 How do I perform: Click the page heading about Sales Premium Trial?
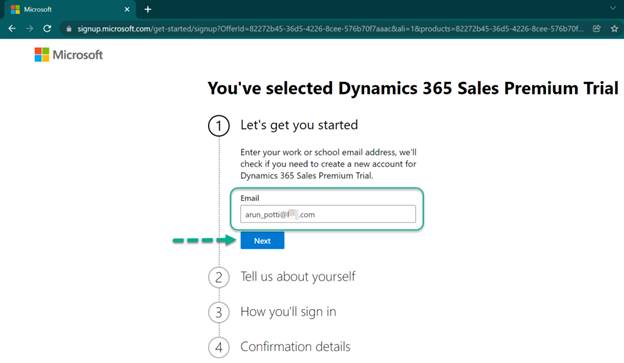[413, 88]
